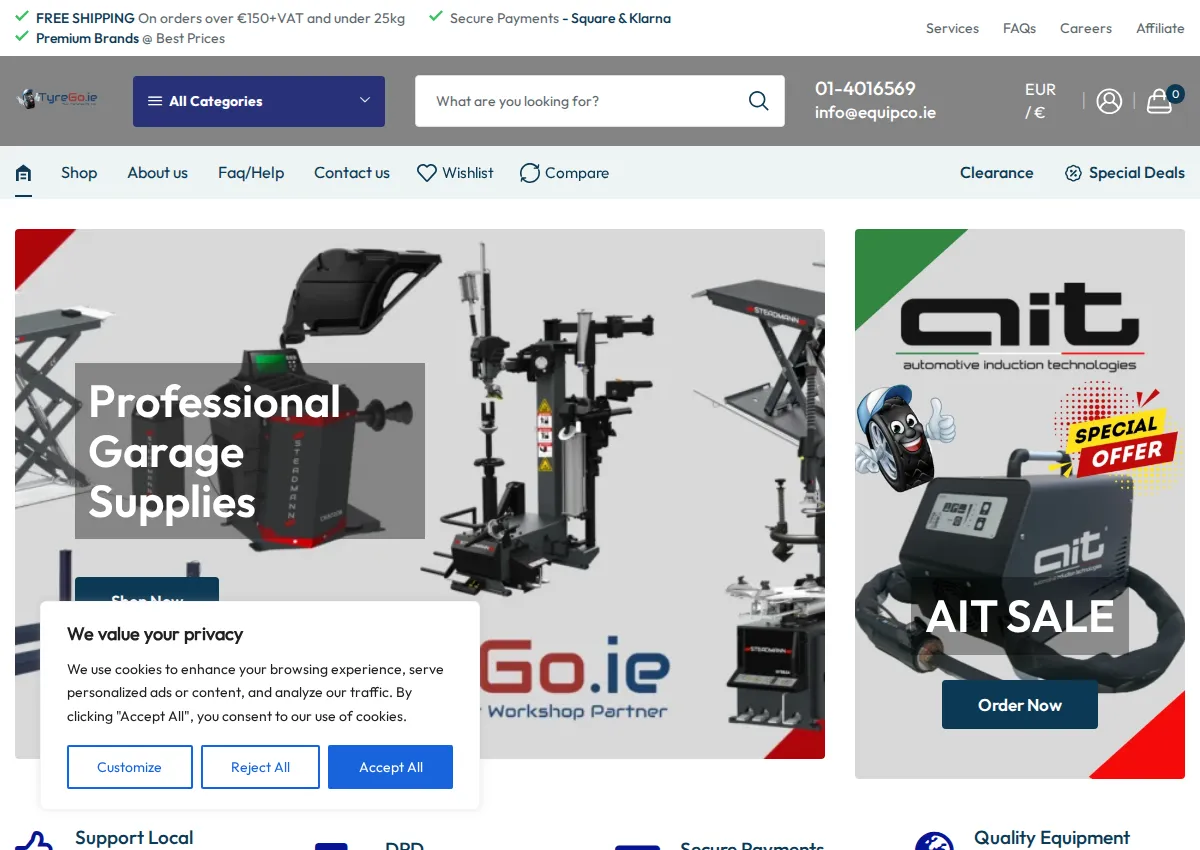Click the Shop Now banner button

point(147,590)
